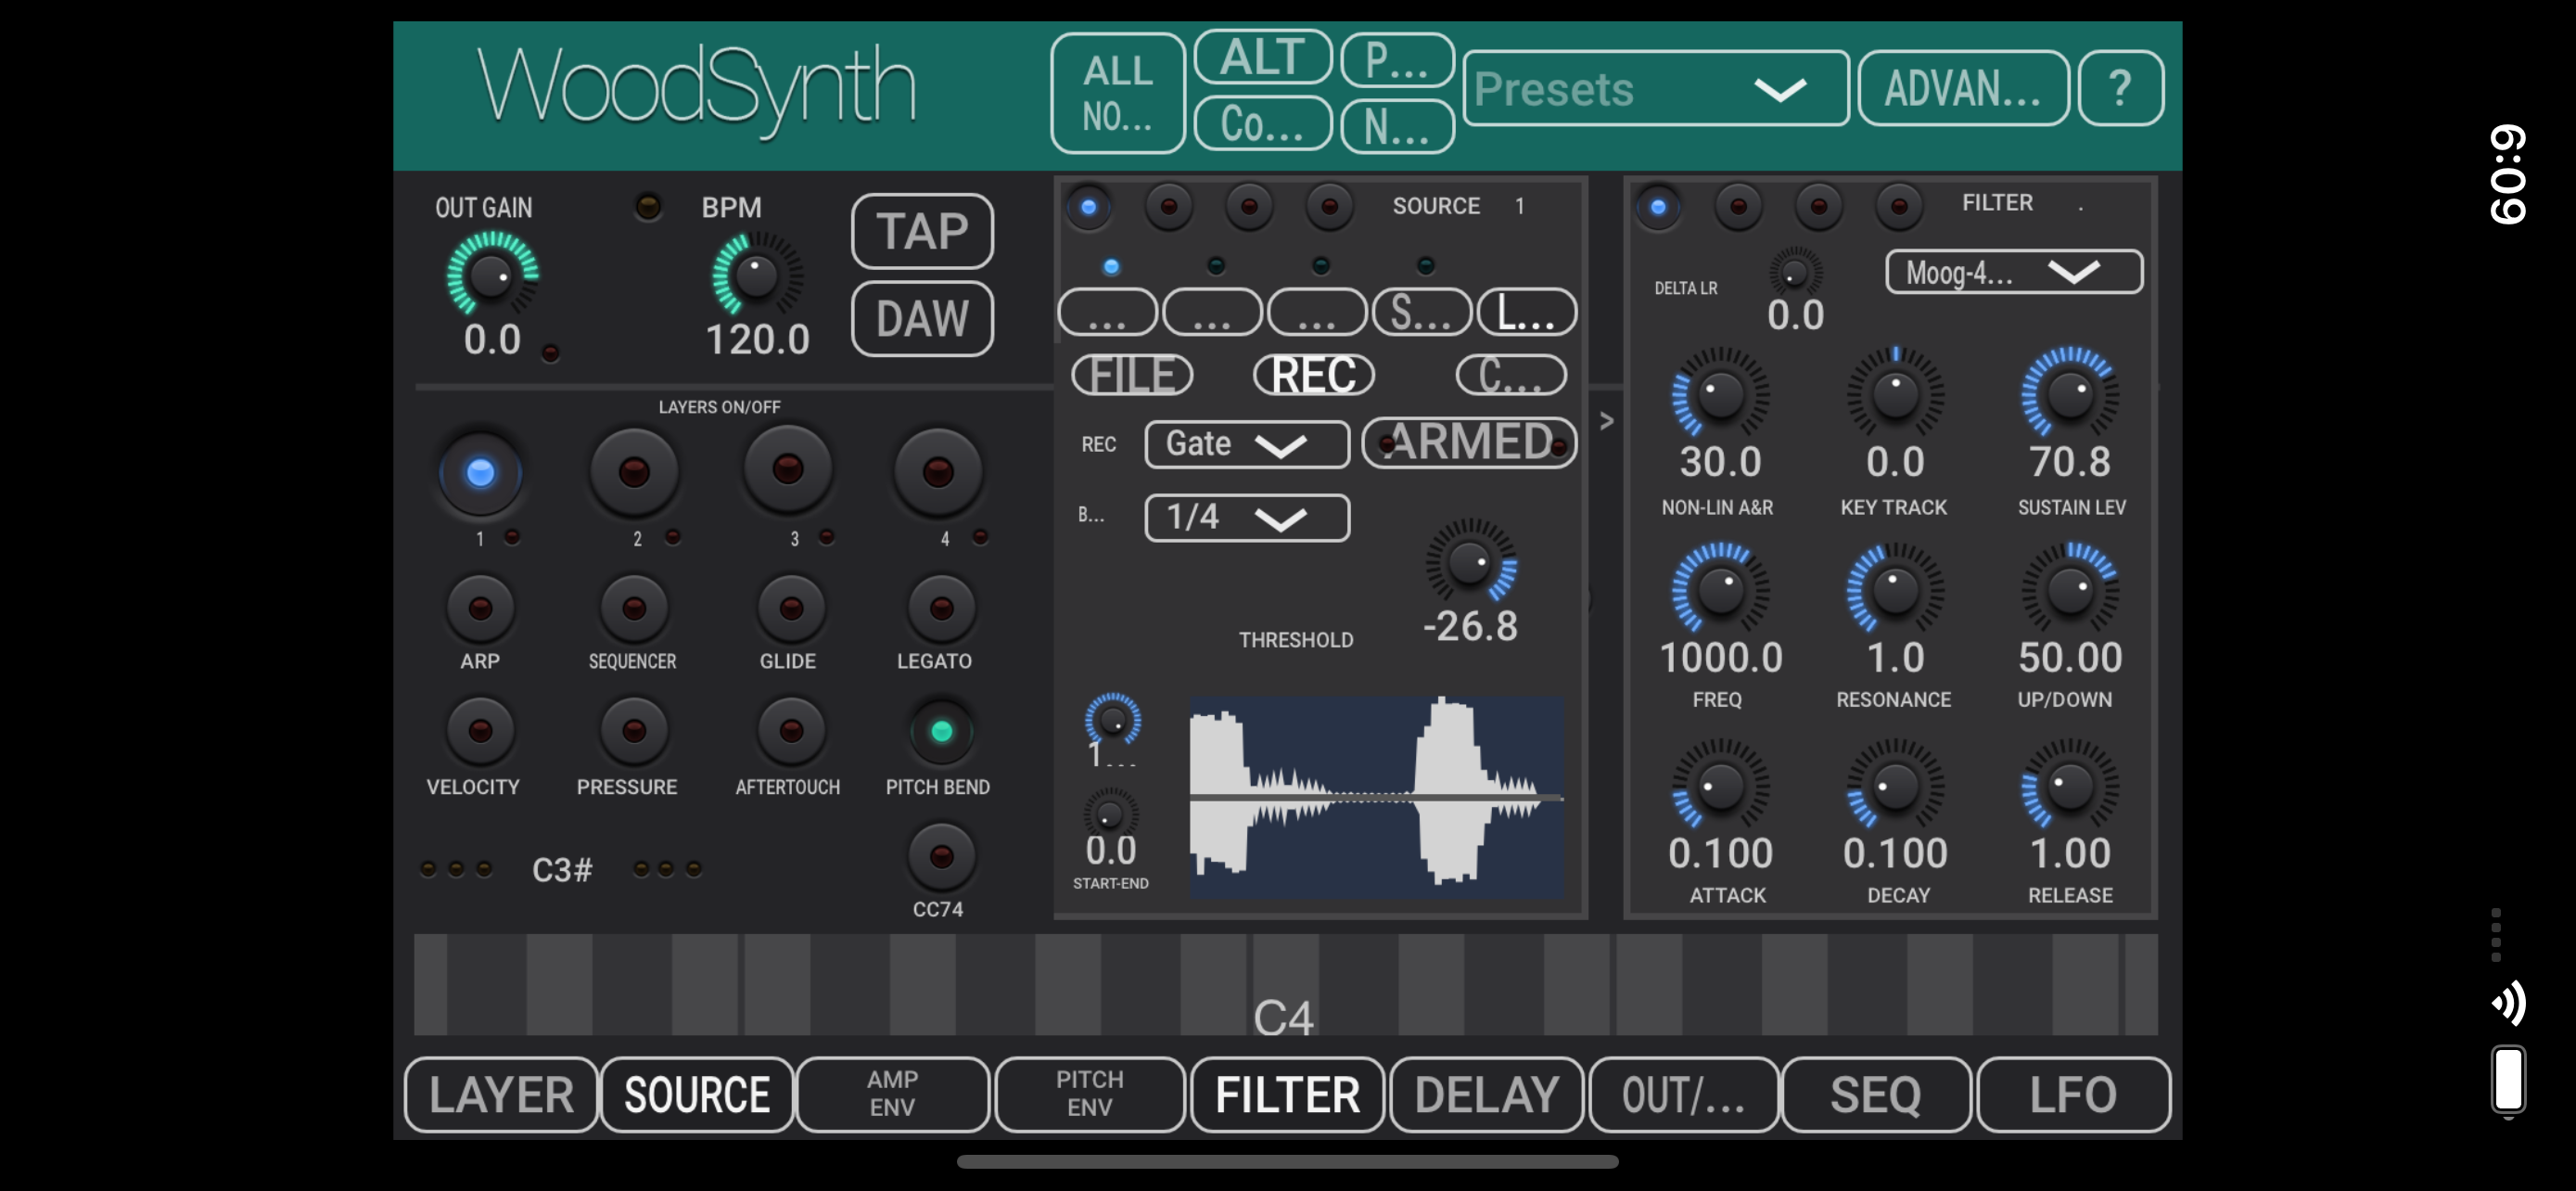This screenshot has width=2576, height=1191.
Task: Adjust the THRESHOLD knob
Action: point(1470,562)
